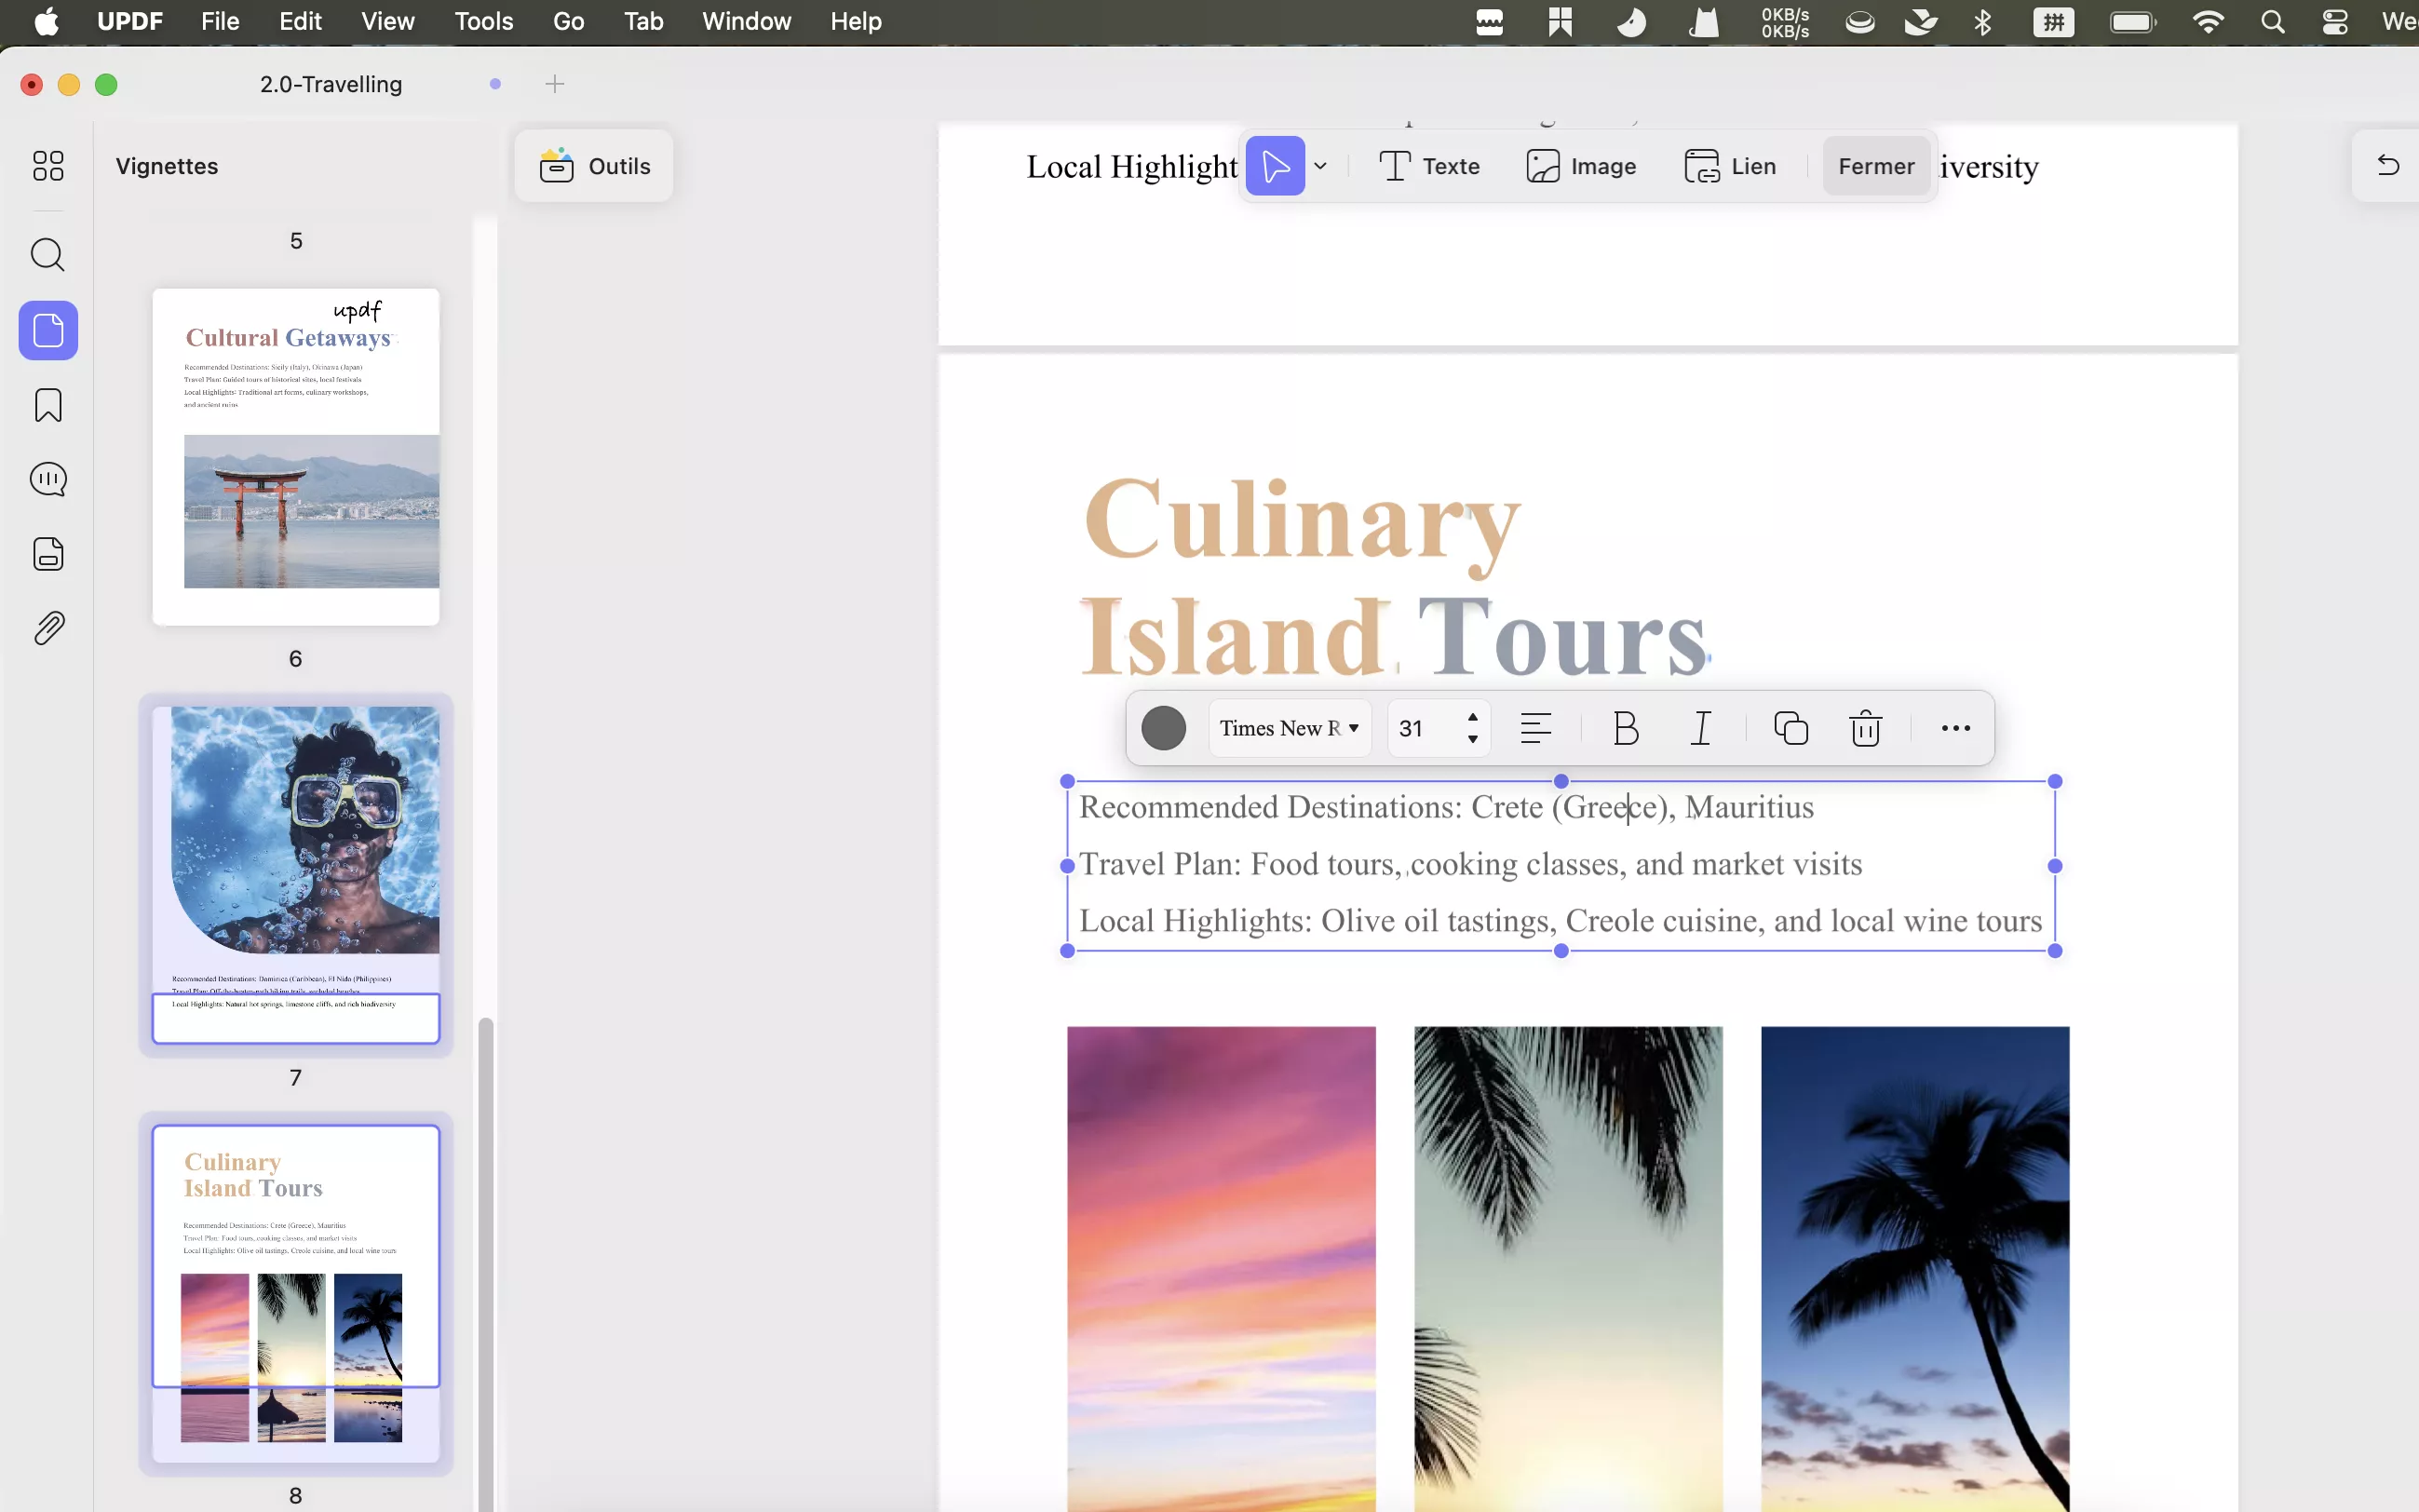Viewport: 2419px width, 1512px height.
Task: Click the Local Highlights olive oil line
Action: (x=1560, y=921)
